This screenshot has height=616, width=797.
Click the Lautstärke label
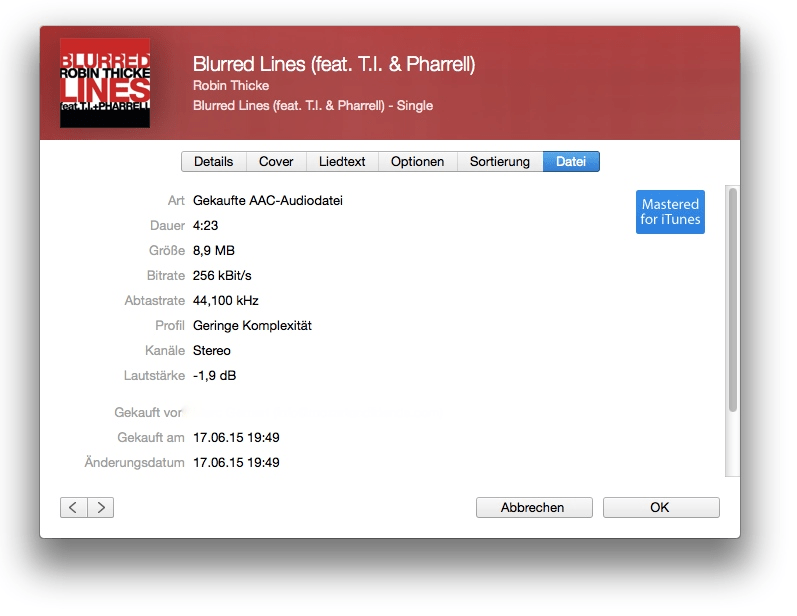(155, 375)
